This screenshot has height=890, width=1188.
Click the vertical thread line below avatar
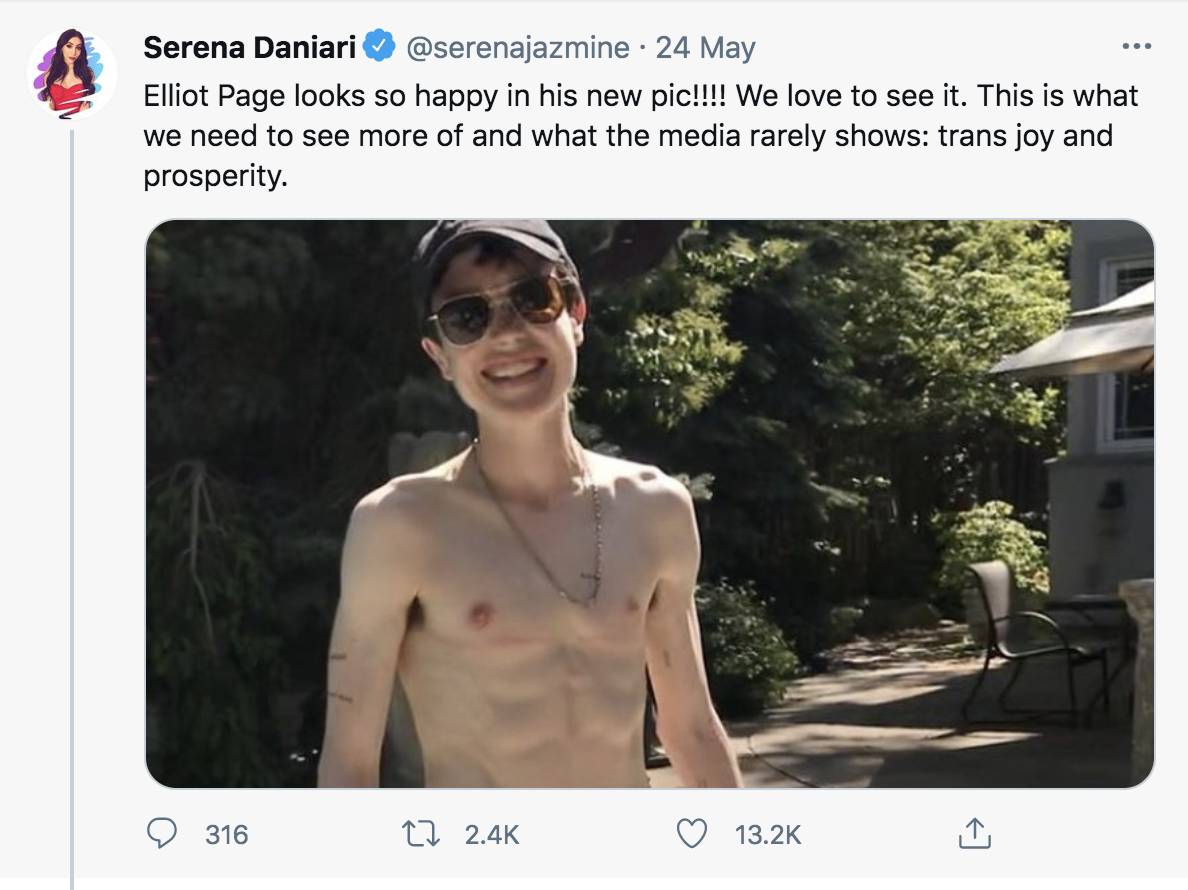(x=72, y=509)
